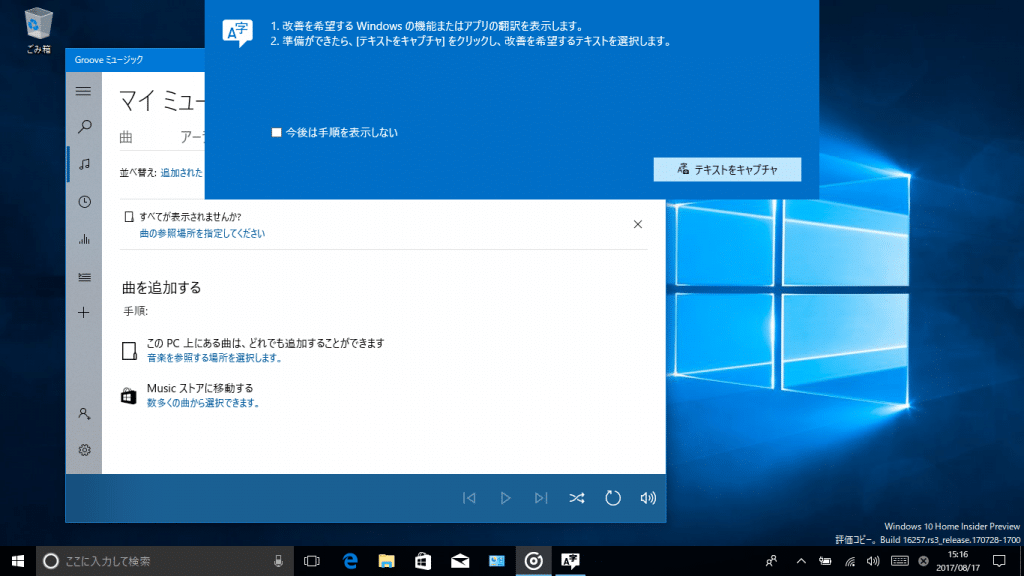Open Groove settings via the gear icon

coord(84,450)
